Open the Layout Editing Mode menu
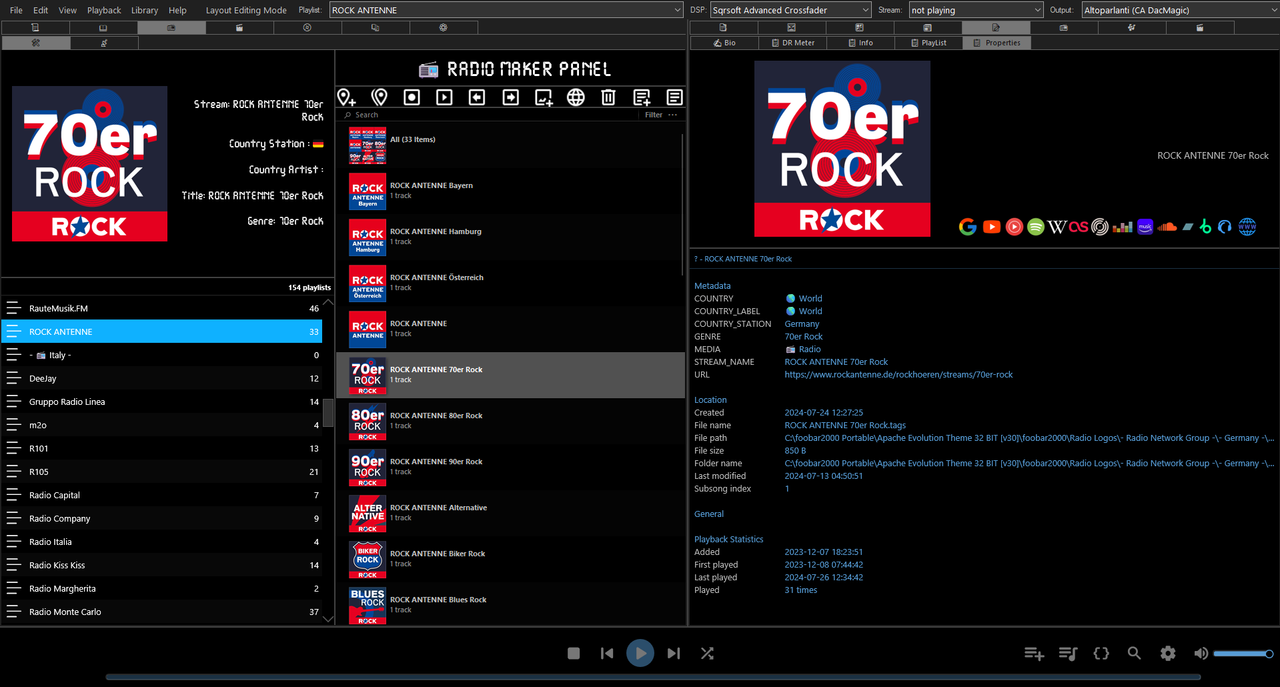 246,10
